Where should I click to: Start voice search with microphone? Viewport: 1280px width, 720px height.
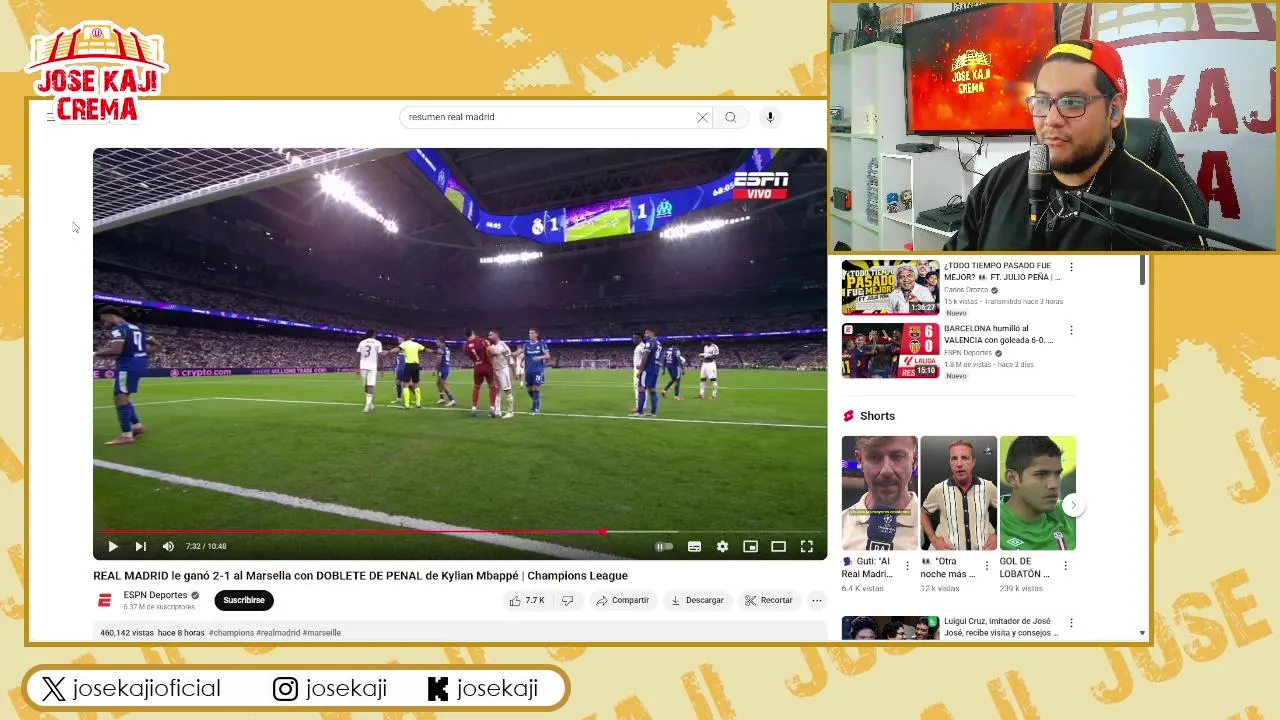(x=770, y=117)
